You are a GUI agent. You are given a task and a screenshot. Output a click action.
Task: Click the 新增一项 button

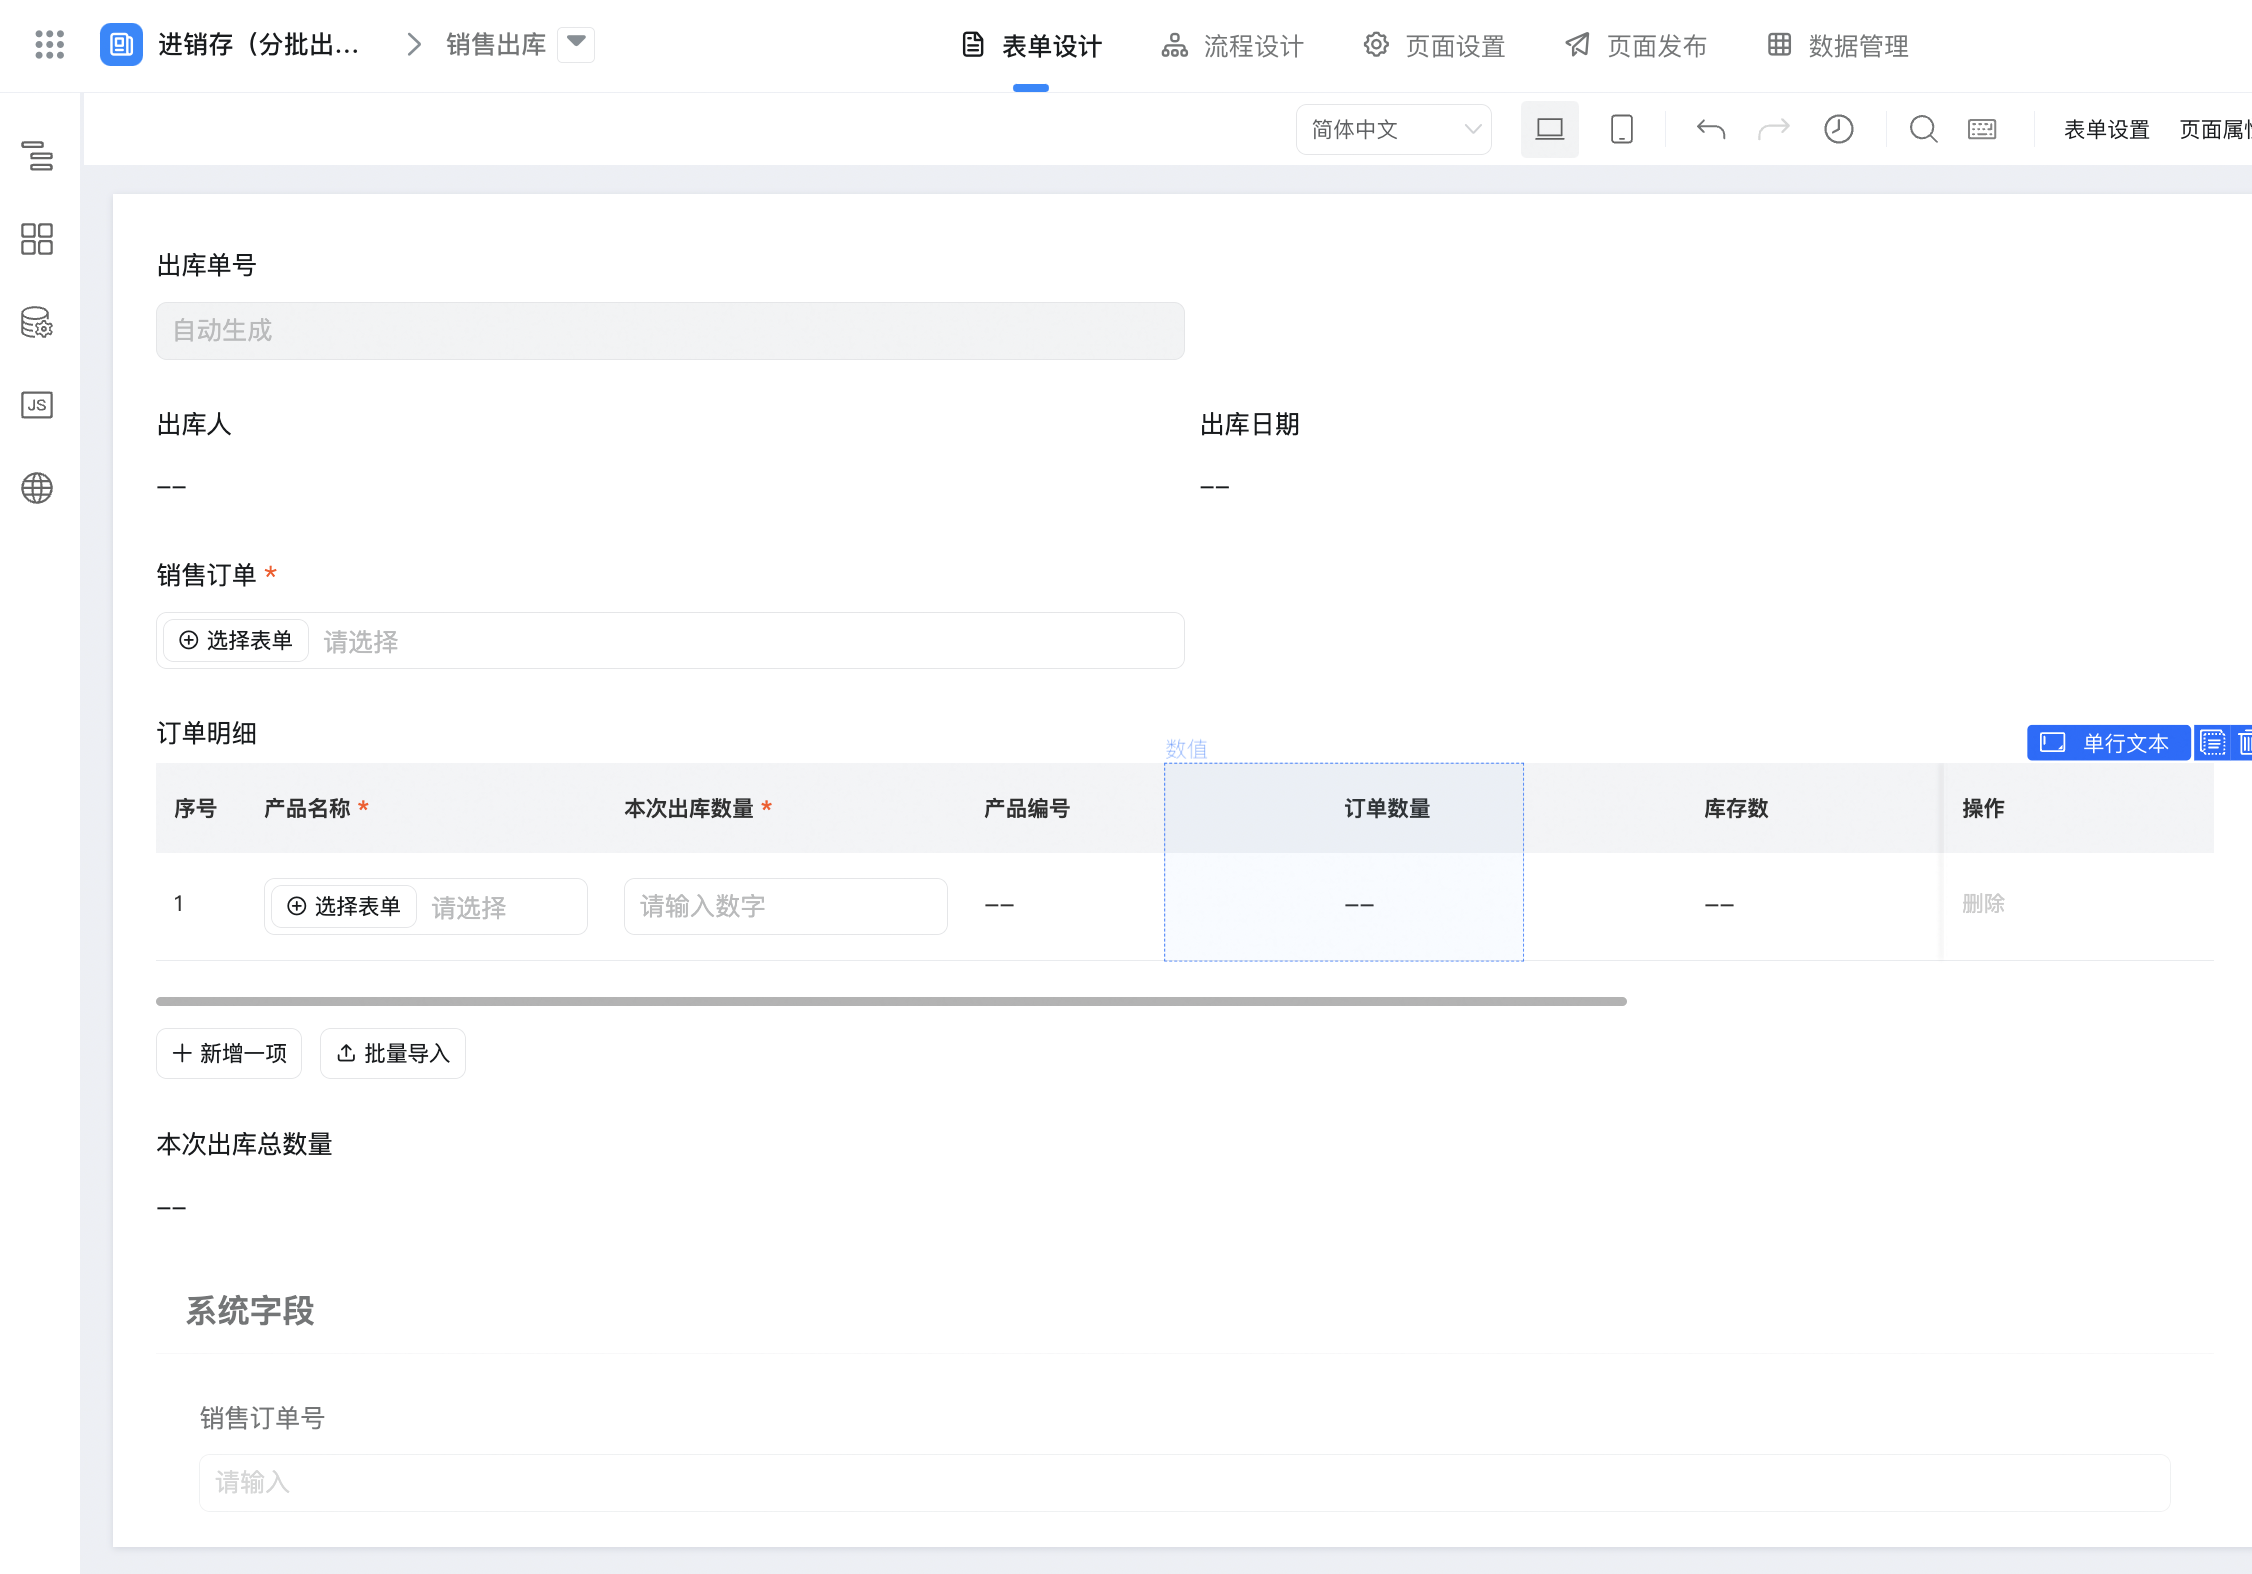coord(229,1053)
